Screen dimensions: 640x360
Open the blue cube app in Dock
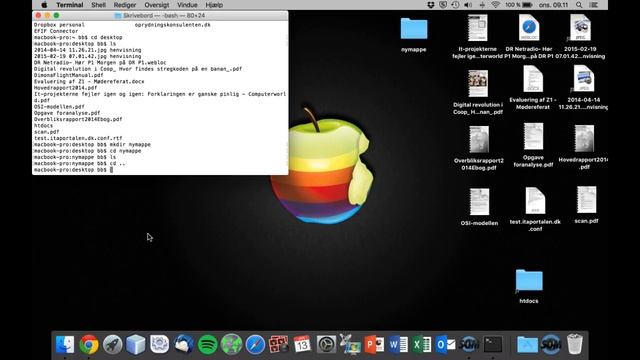pos(136,344)
